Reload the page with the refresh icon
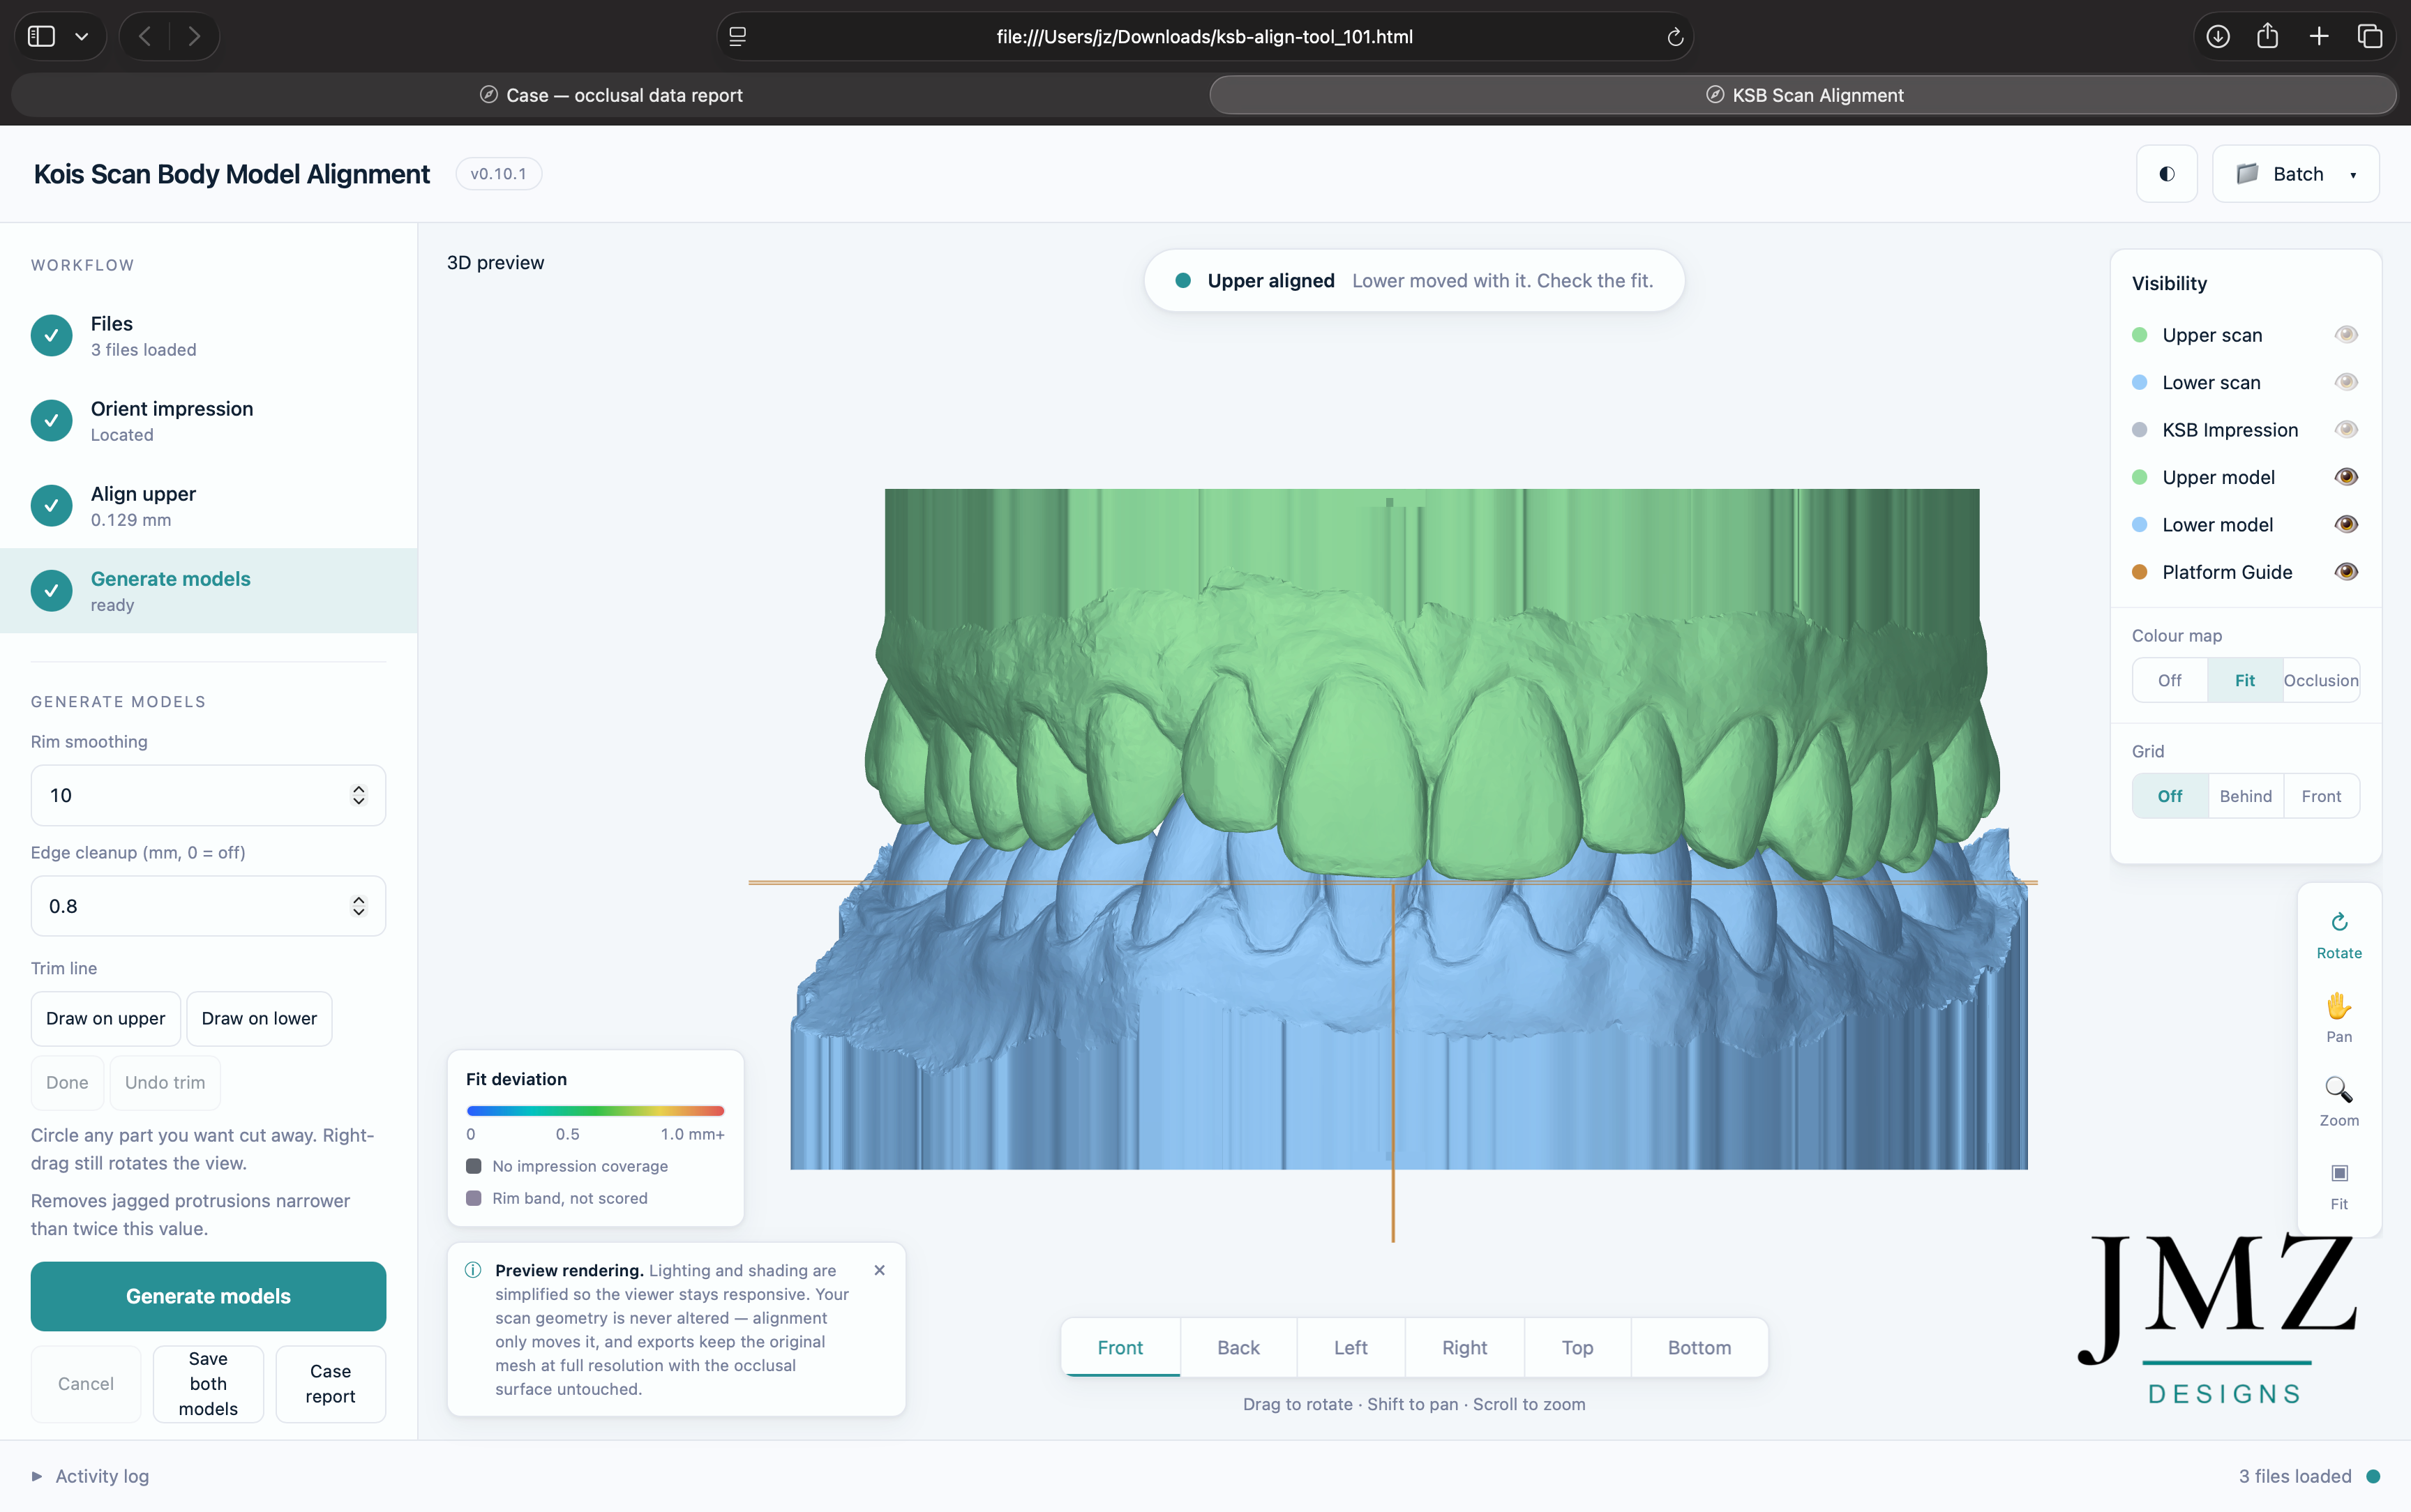Screen dimensions: 2411x1512 point(1675,37)
